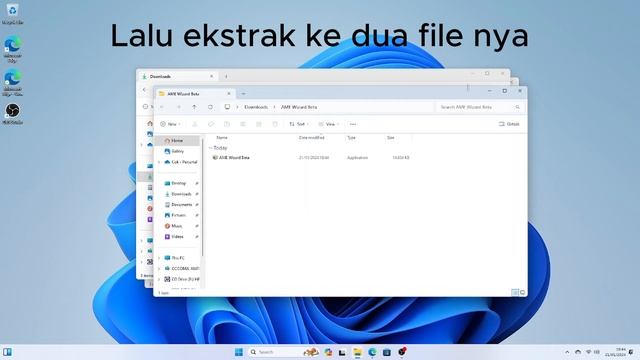The height and width of the screenshot is (360, 640).
Task: Click the Paste icon in toolbar
Action: coord(227,124)
